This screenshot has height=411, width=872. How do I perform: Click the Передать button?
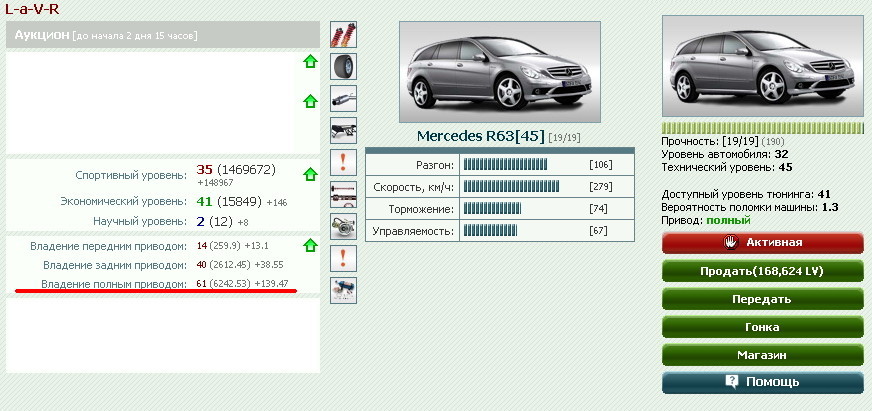click(x=762, y=299)
